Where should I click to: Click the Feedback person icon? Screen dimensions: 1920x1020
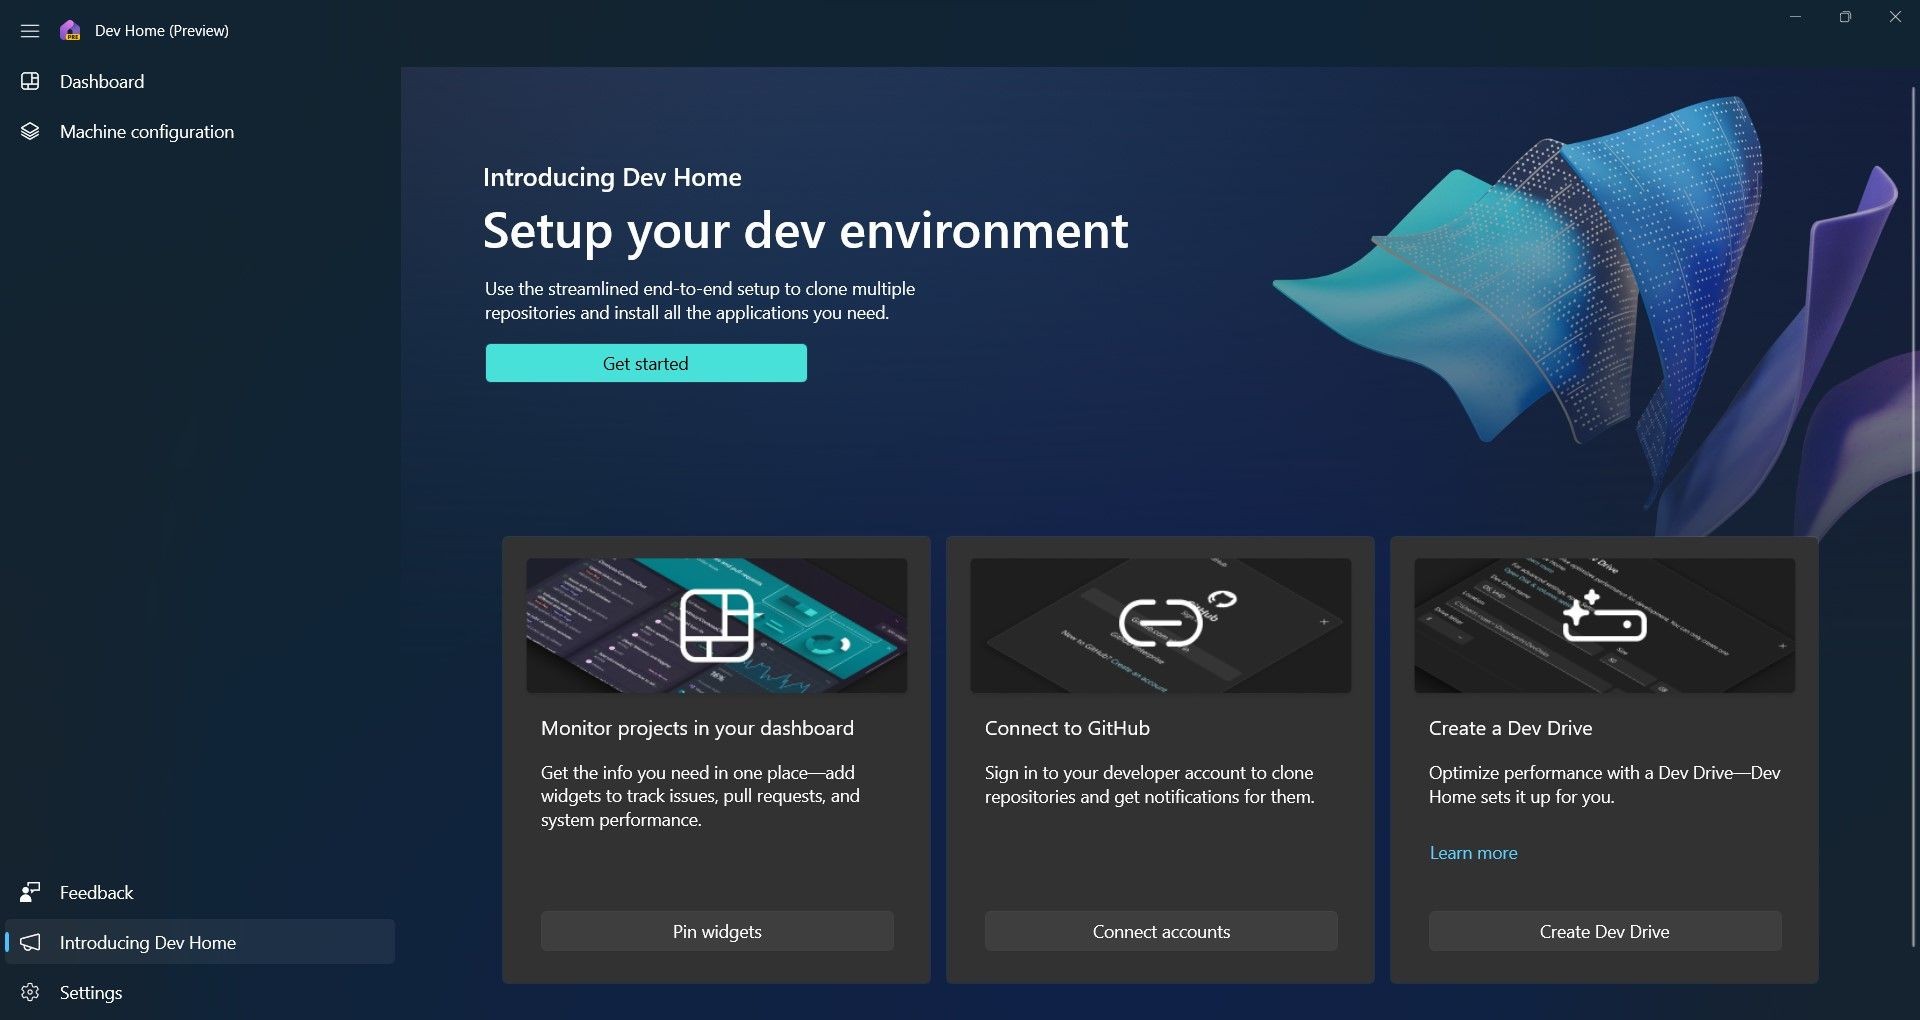30,892
